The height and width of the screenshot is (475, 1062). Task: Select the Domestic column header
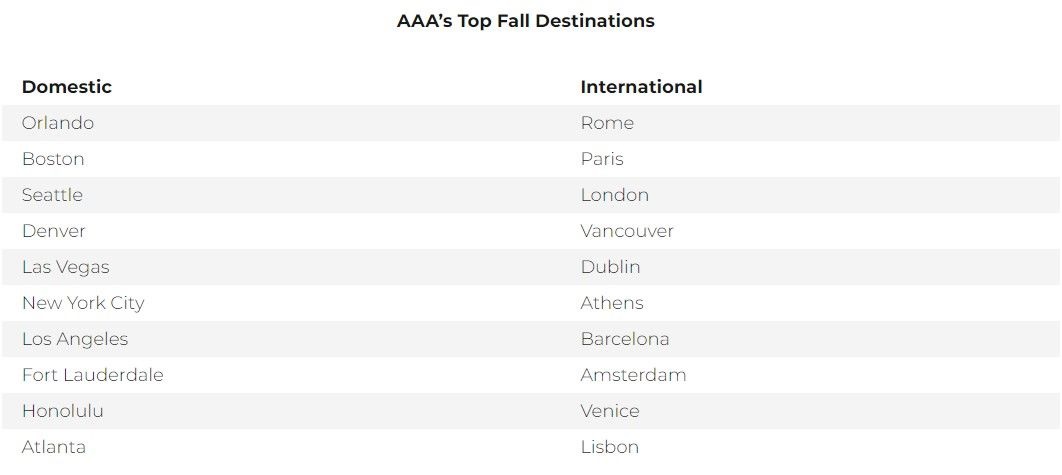coord(66,87)
